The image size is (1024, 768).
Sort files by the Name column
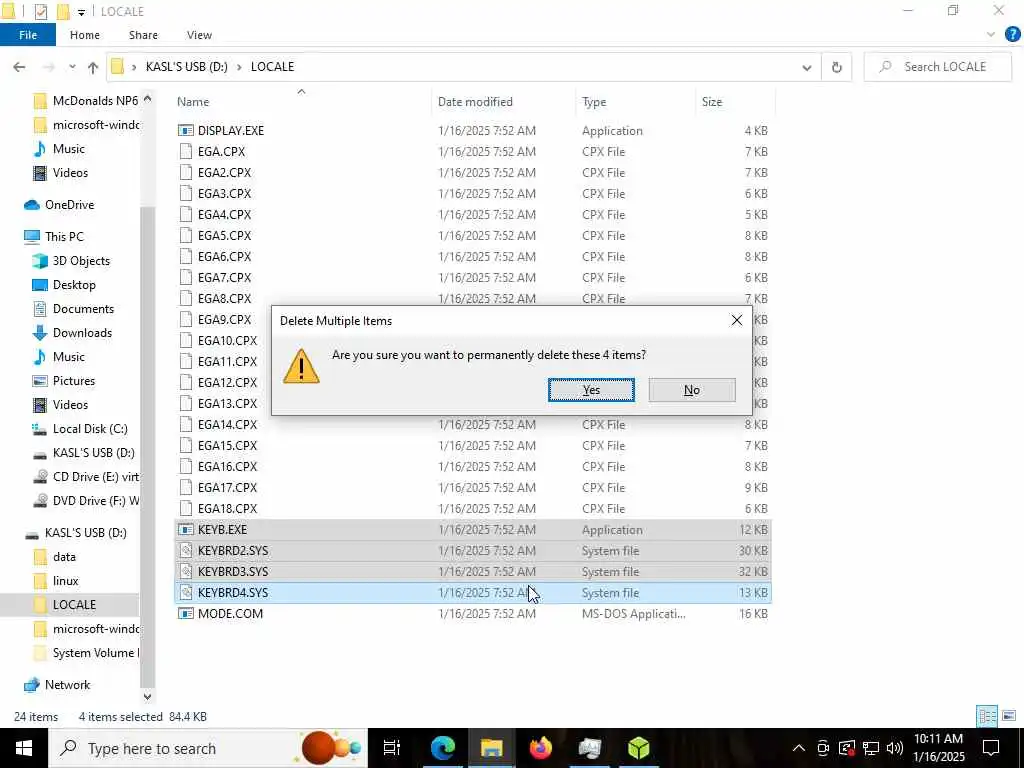[193, 102]
